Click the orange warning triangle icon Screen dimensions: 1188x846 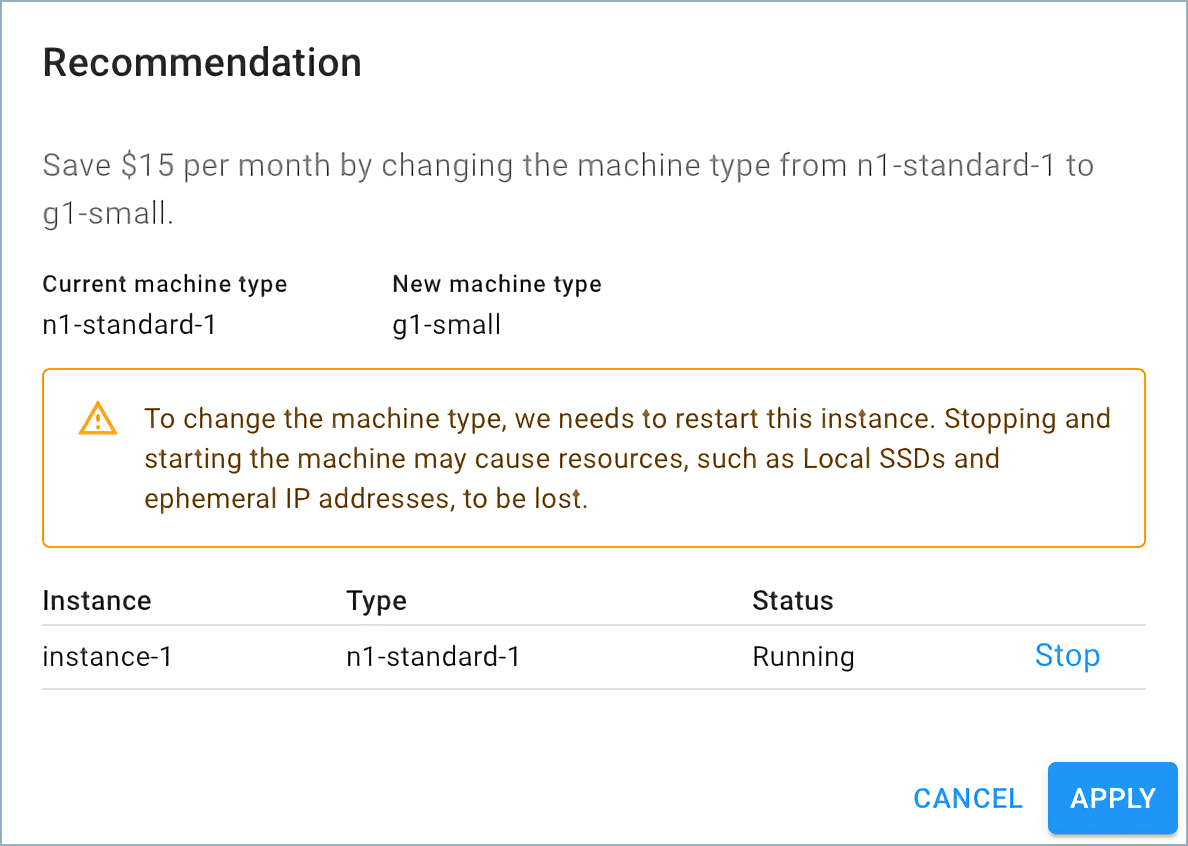97,418
